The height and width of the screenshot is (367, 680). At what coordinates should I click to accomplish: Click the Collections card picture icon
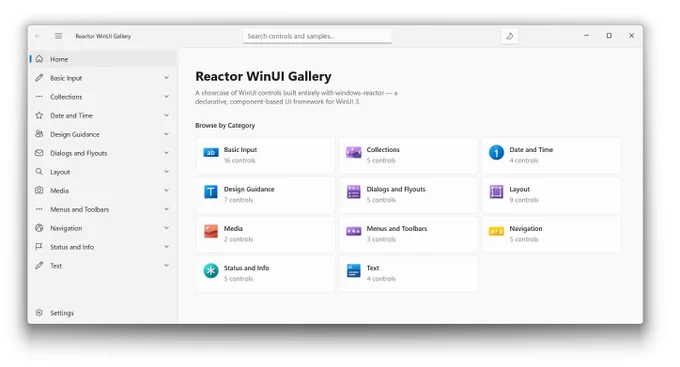click(x=353, y=153)
